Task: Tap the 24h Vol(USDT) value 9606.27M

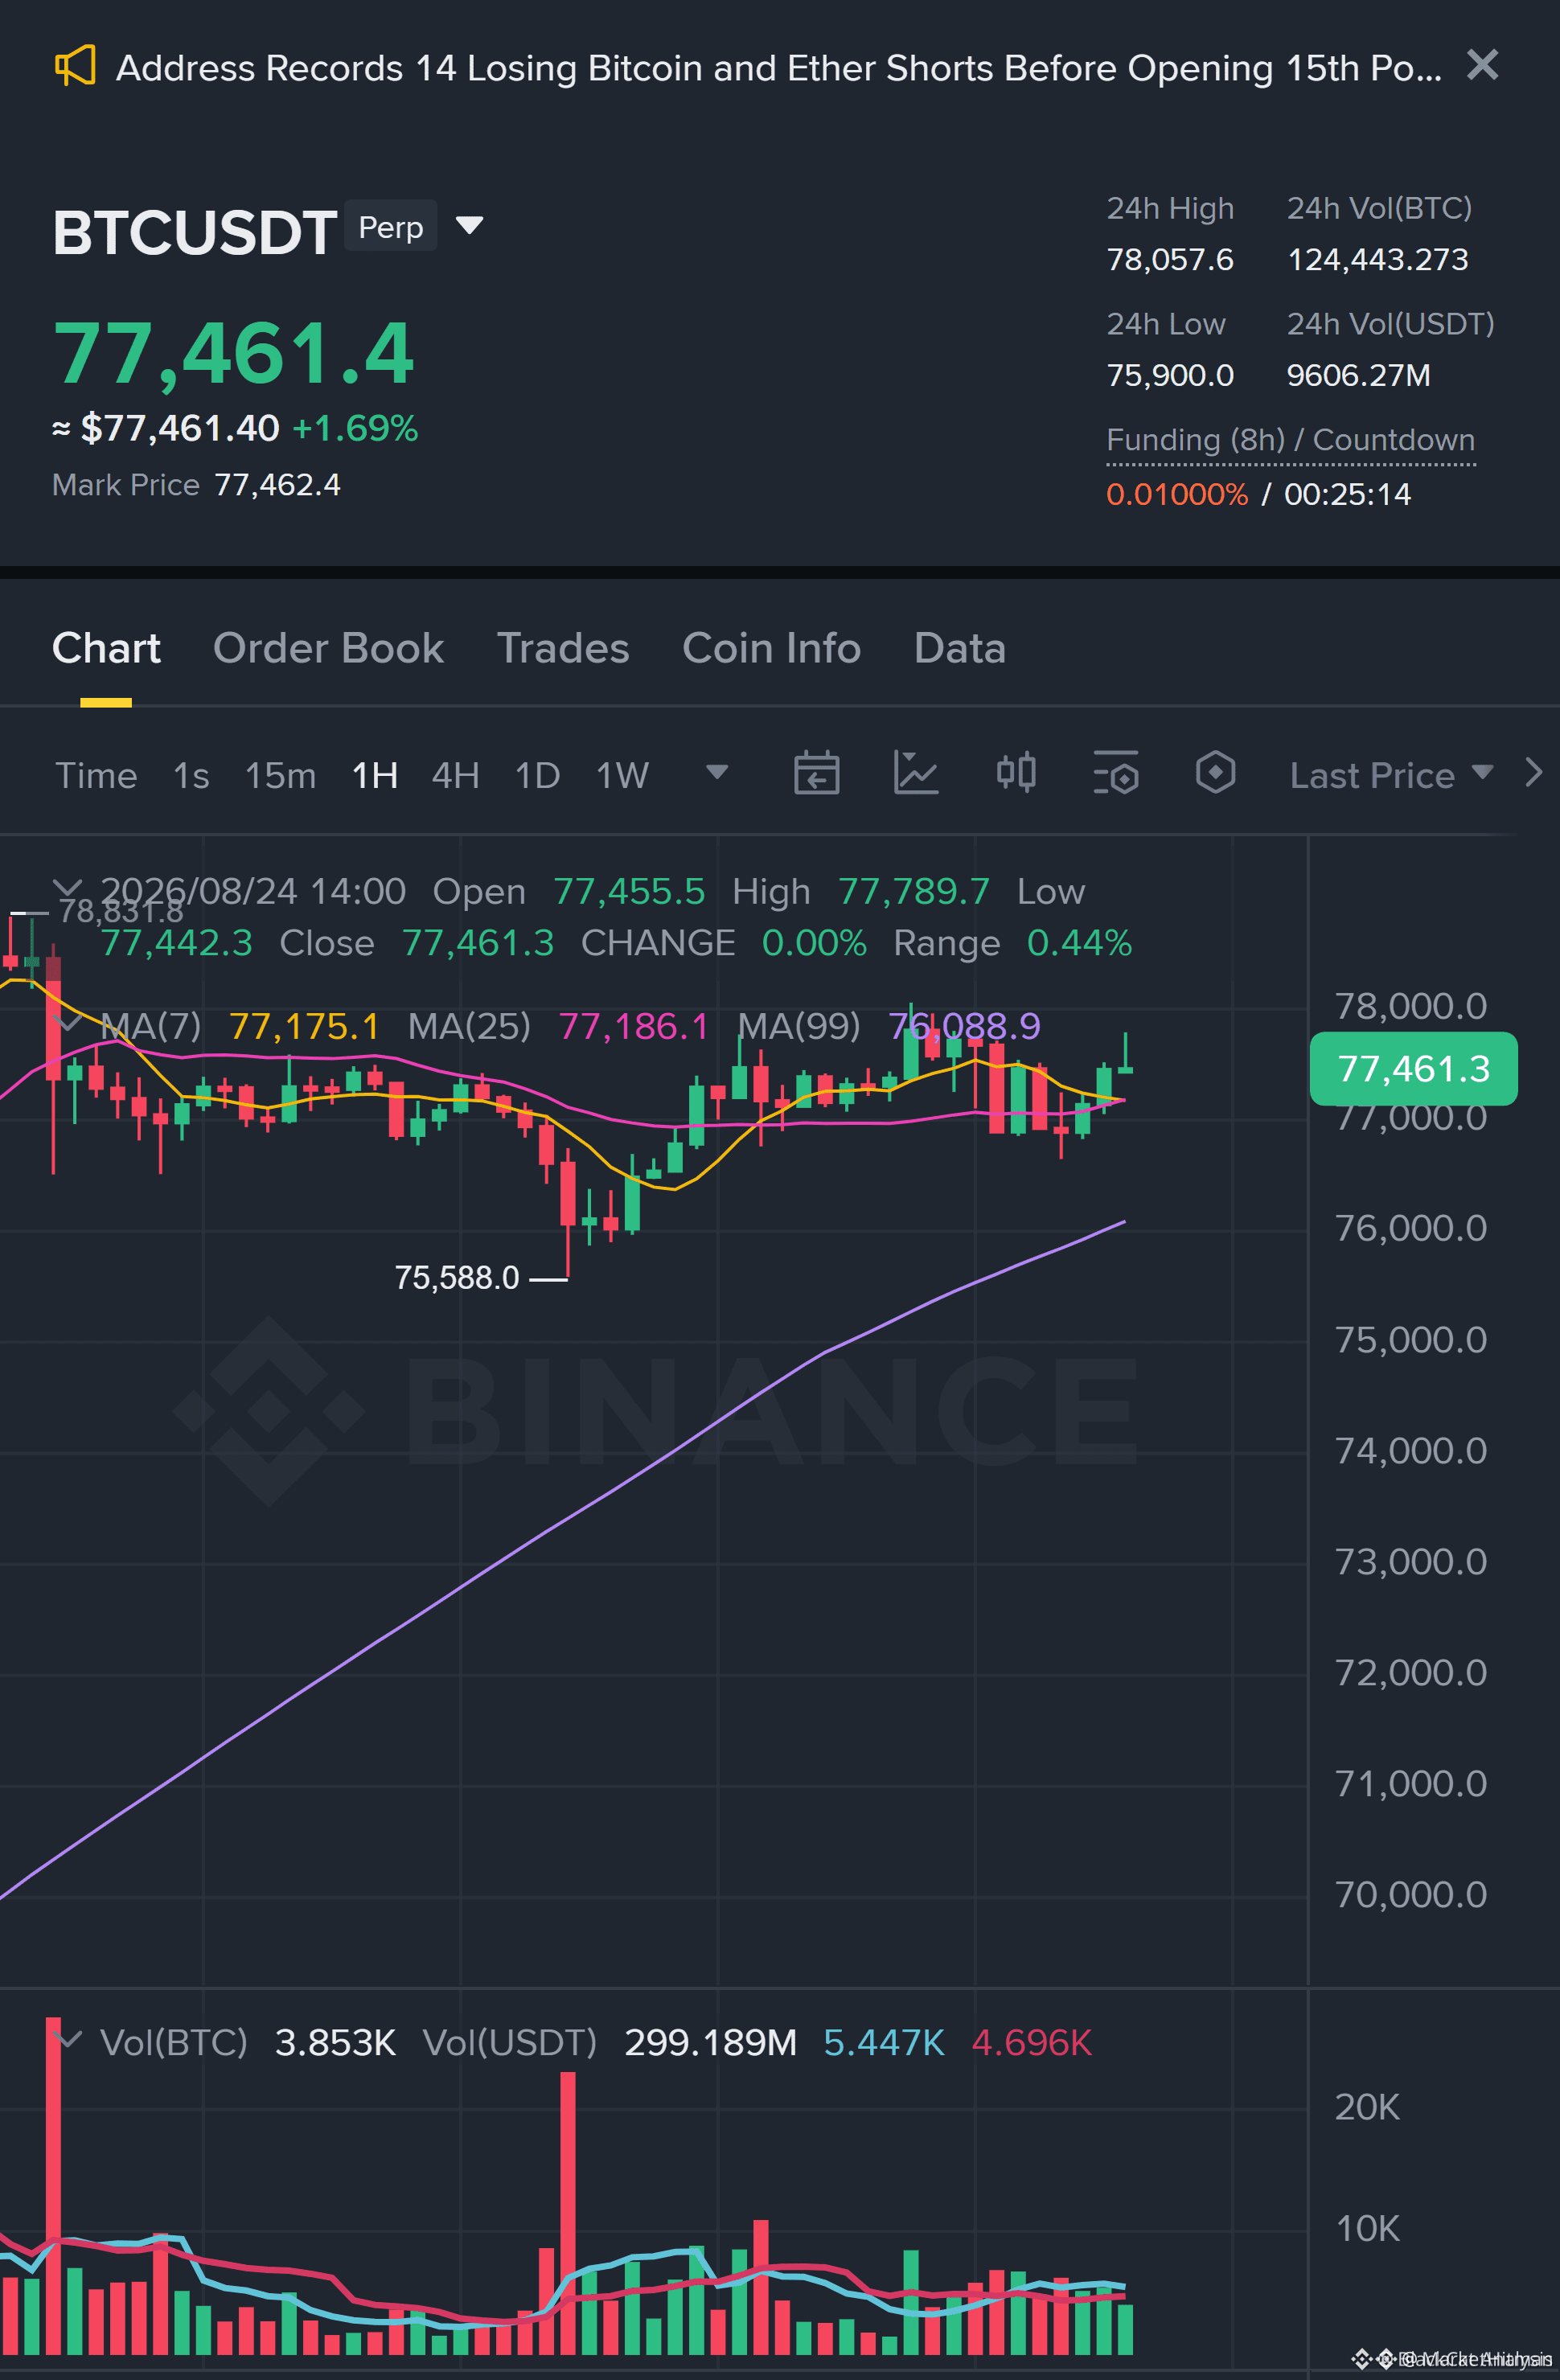Action: tap(1358, 376)
